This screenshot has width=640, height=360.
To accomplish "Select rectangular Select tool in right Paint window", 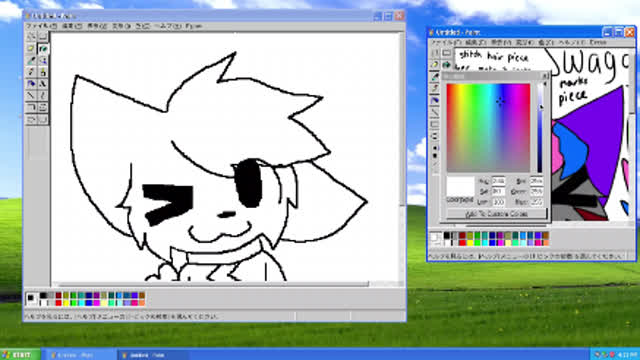I will (447, 53).
